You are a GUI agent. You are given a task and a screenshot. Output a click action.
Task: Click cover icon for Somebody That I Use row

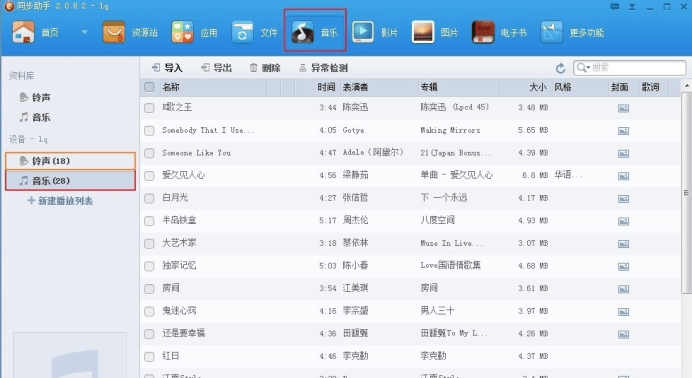tap(623, 131)
